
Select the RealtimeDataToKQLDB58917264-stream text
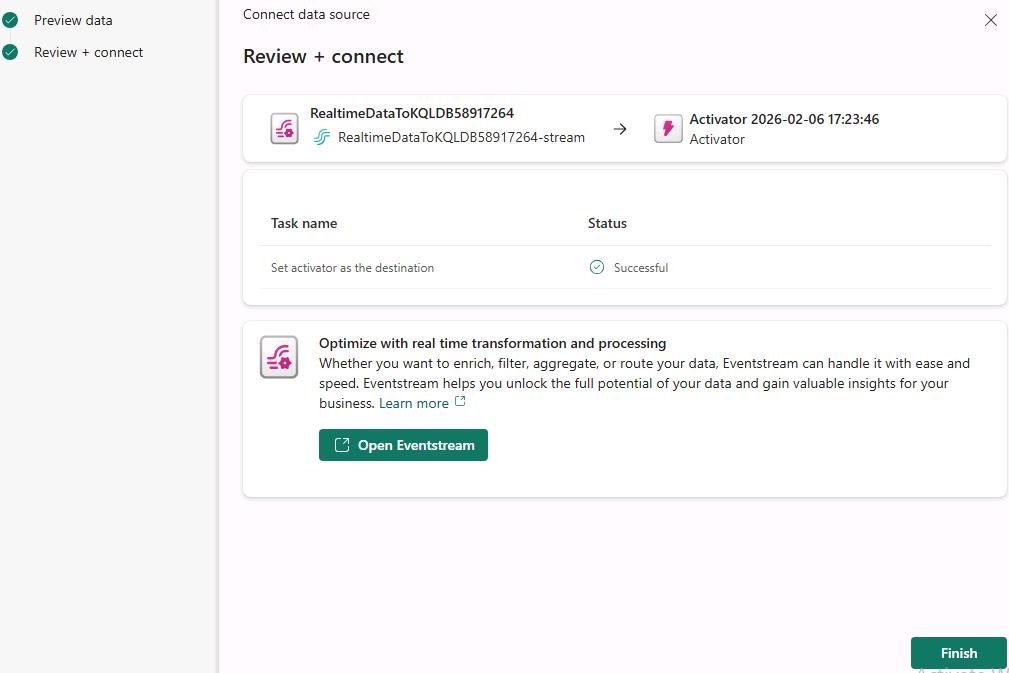(x=461, y=138)
